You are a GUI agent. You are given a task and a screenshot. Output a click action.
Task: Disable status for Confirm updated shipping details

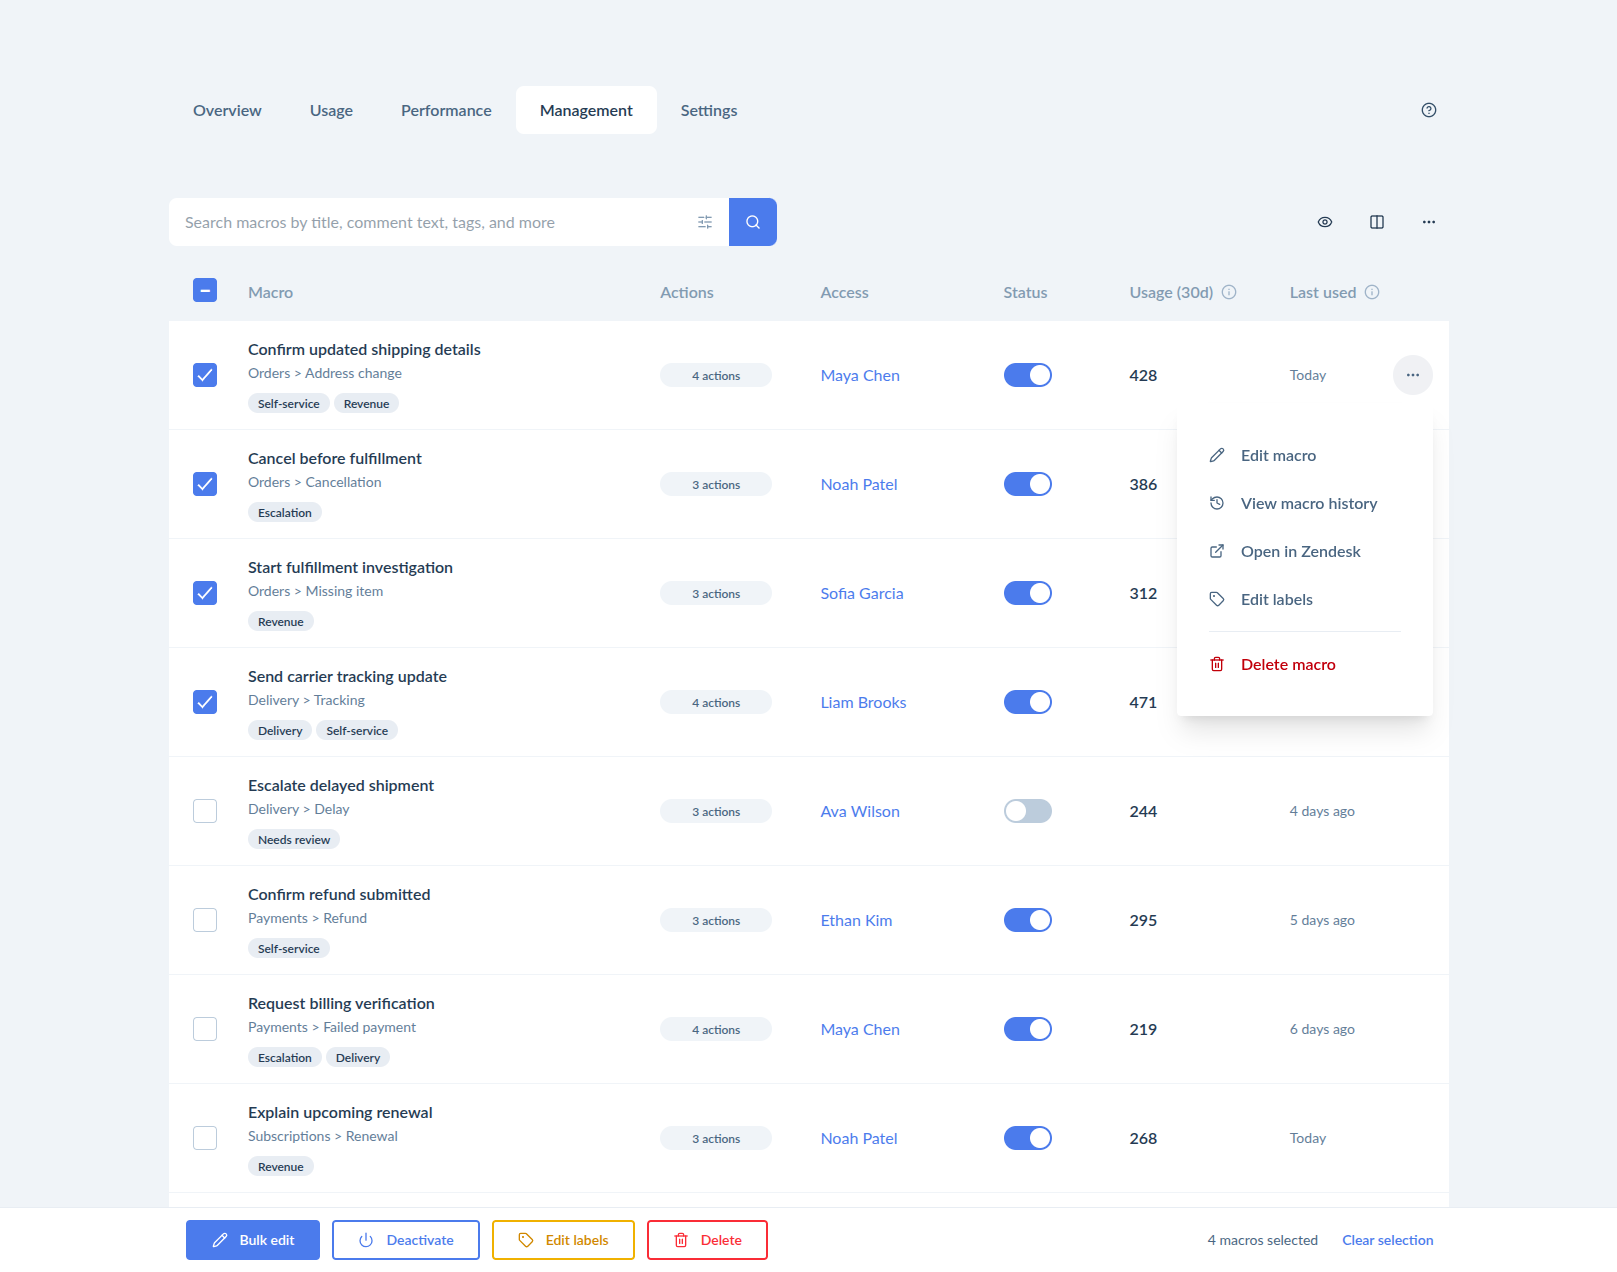tap(1028, 375)
